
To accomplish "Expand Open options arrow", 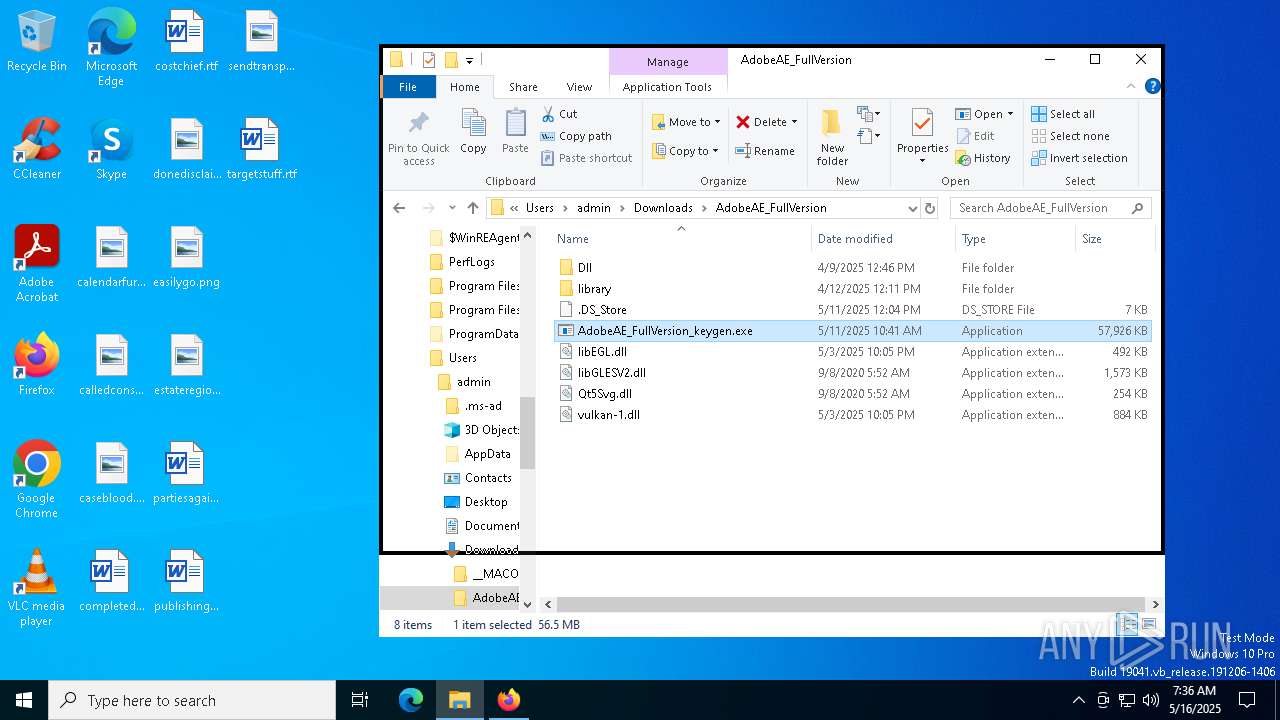I will tap(1010, 114).
